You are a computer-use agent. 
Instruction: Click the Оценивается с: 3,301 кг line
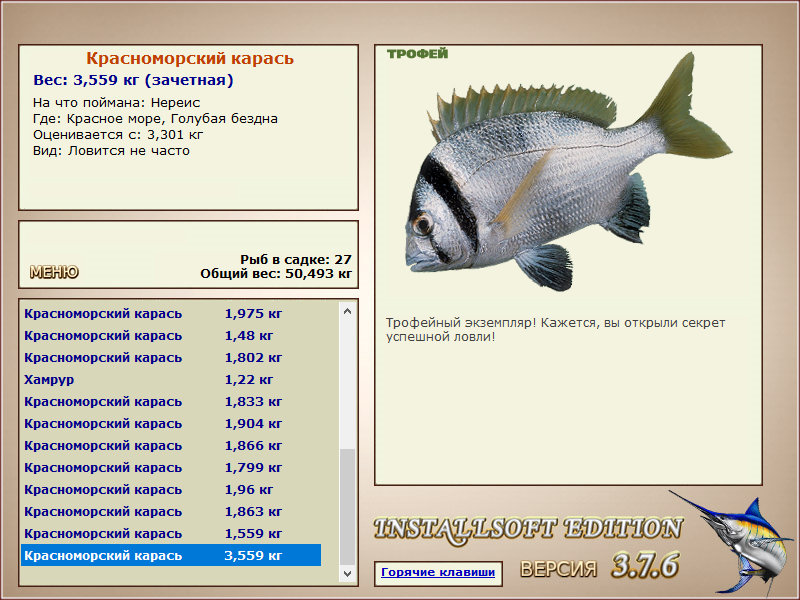118,135
